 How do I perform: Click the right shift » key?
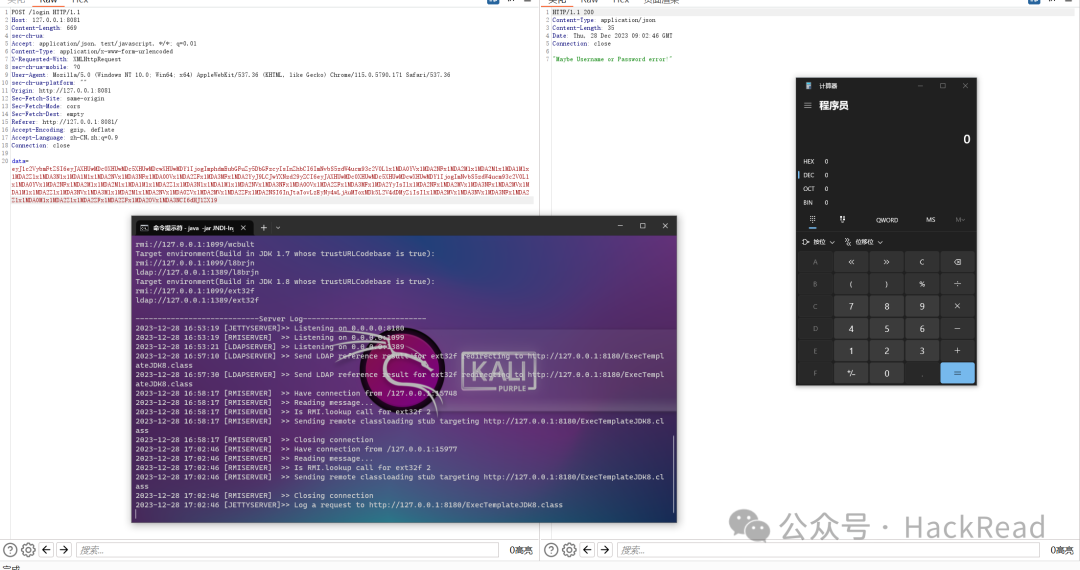tap(886, 262)
